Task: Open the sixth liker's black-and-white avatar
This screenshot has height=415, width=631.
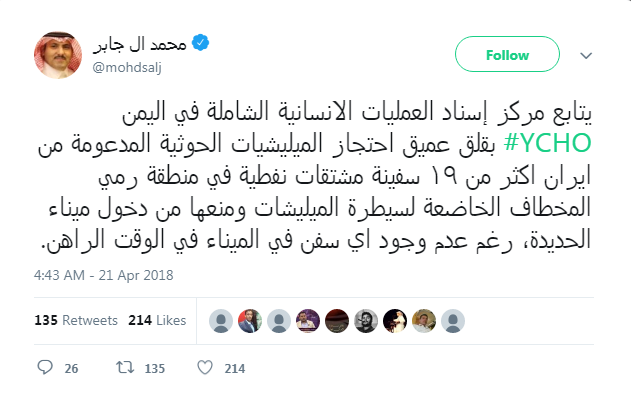Action: [x=366, y=321]
